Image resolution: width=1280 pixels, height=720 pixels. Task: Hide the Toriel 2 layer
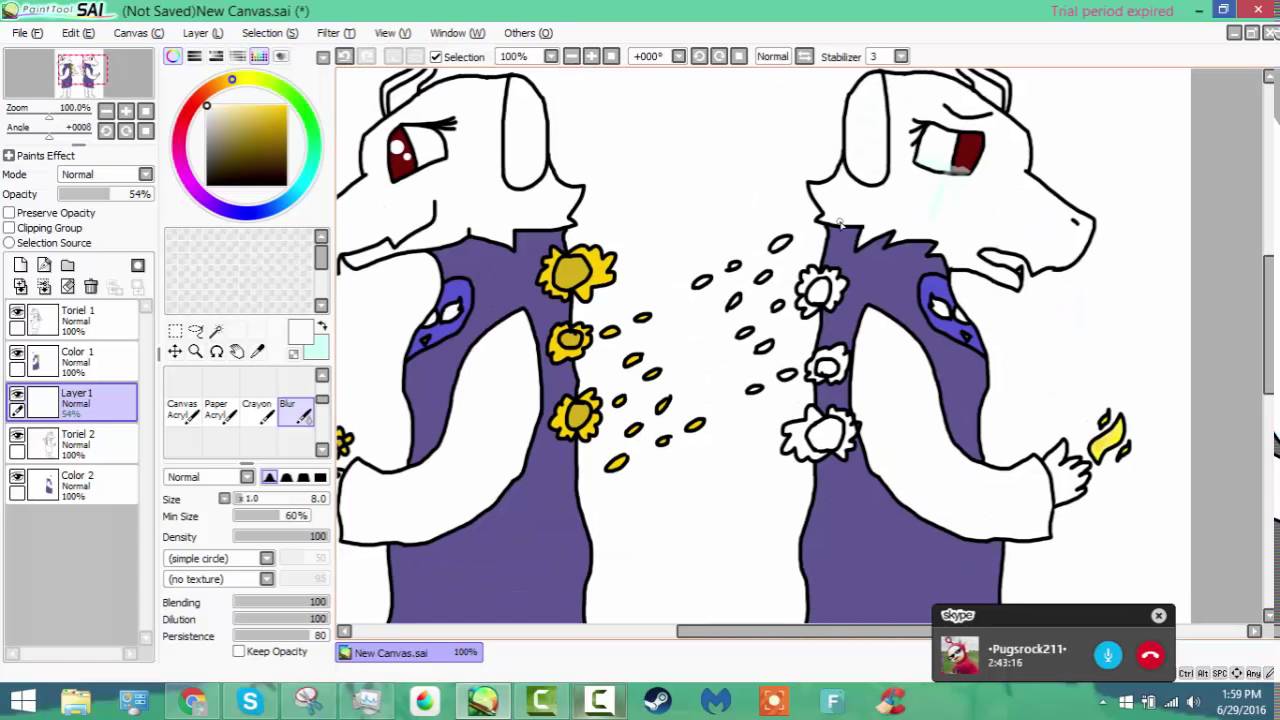(x=17, y=436)
